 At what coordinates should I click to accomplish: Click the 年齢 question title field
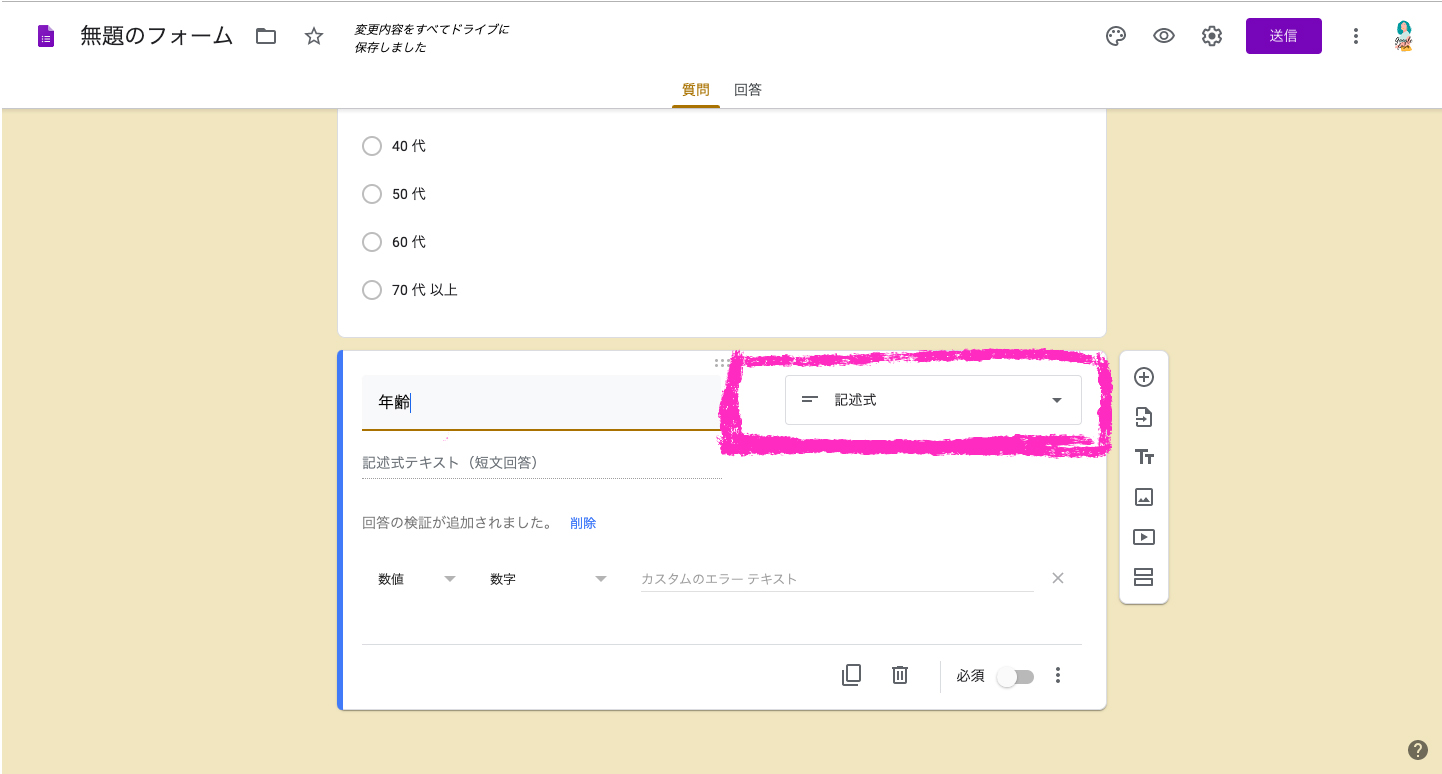click(541, 402)
